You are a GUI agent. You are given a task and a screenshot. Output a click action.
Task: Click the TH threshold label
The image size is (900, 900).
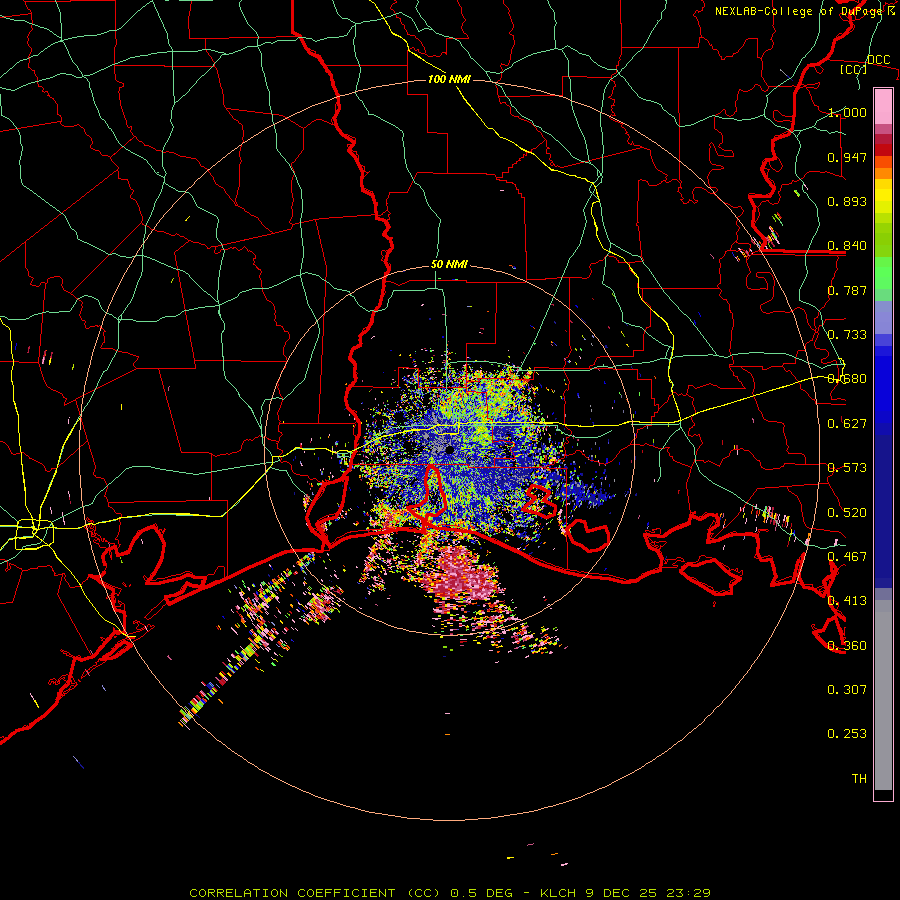tap(859, 779)
